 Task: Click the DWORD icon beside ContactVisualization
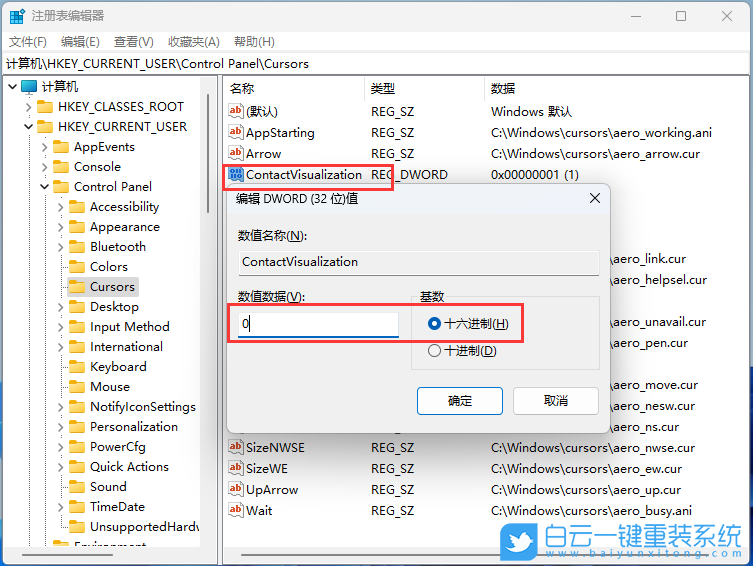[x=235, y=174]
